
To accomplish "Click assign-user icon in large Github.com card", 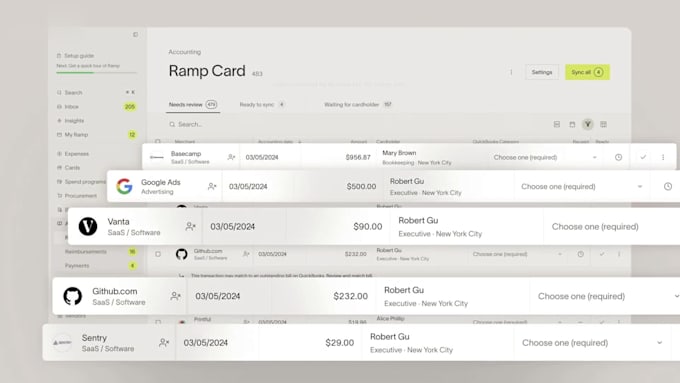I will point(175,296).
